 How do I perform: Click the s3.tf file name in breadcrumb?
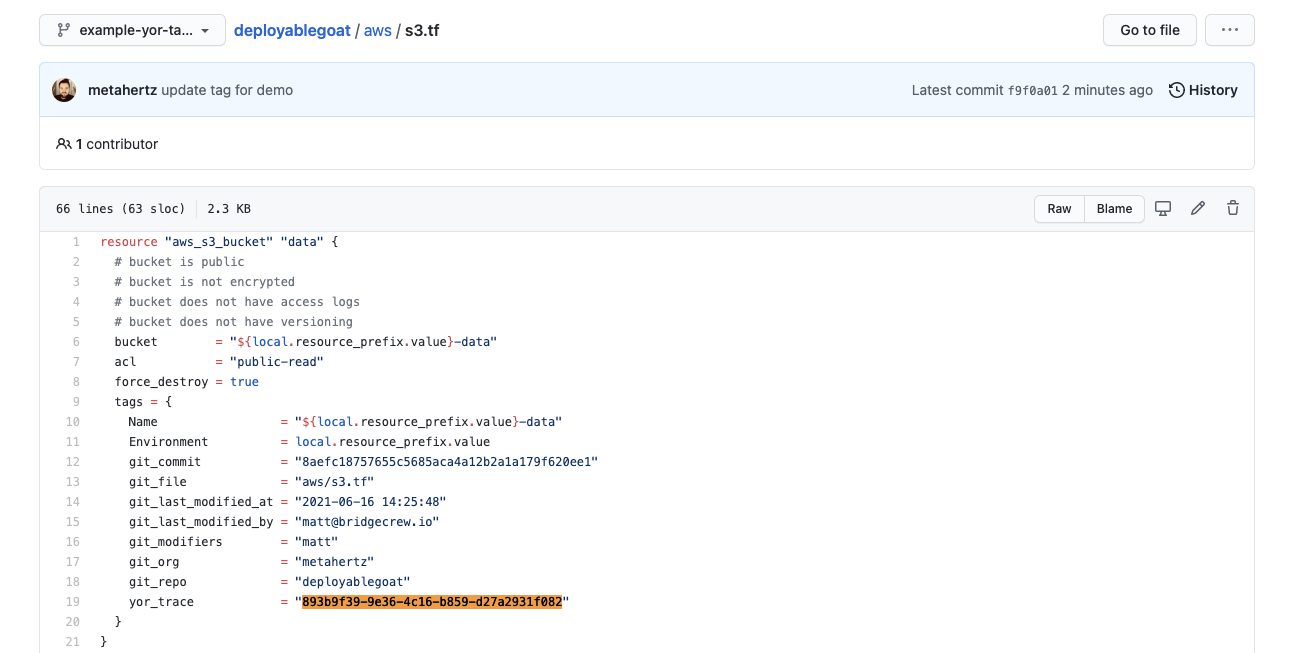point(422,30)
